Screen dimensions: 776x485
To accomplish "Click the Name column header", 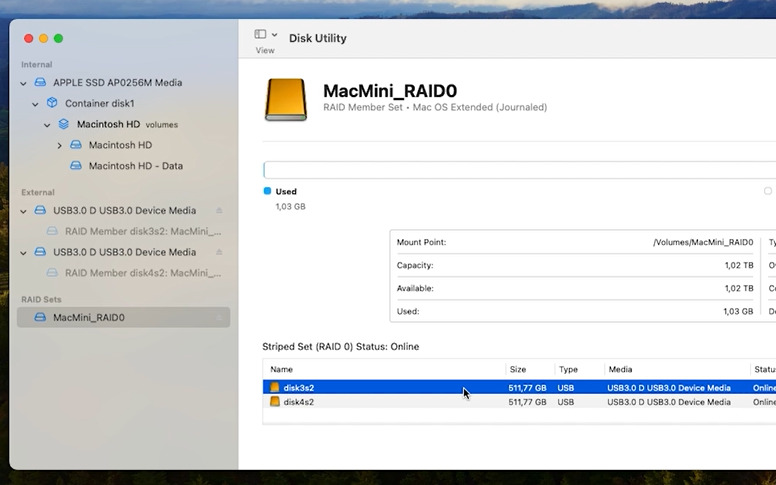I will [282, 369].
